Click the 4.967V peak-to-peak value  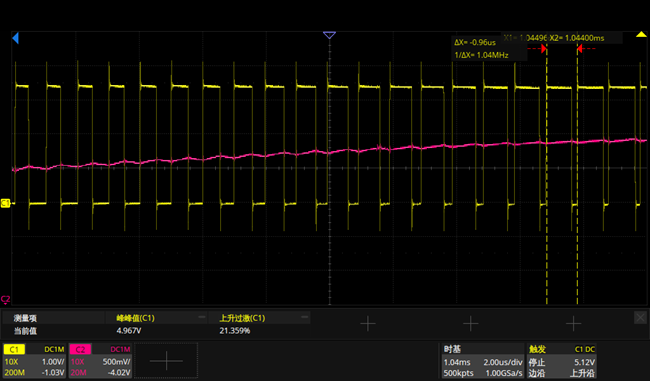[x=129, y=331]
